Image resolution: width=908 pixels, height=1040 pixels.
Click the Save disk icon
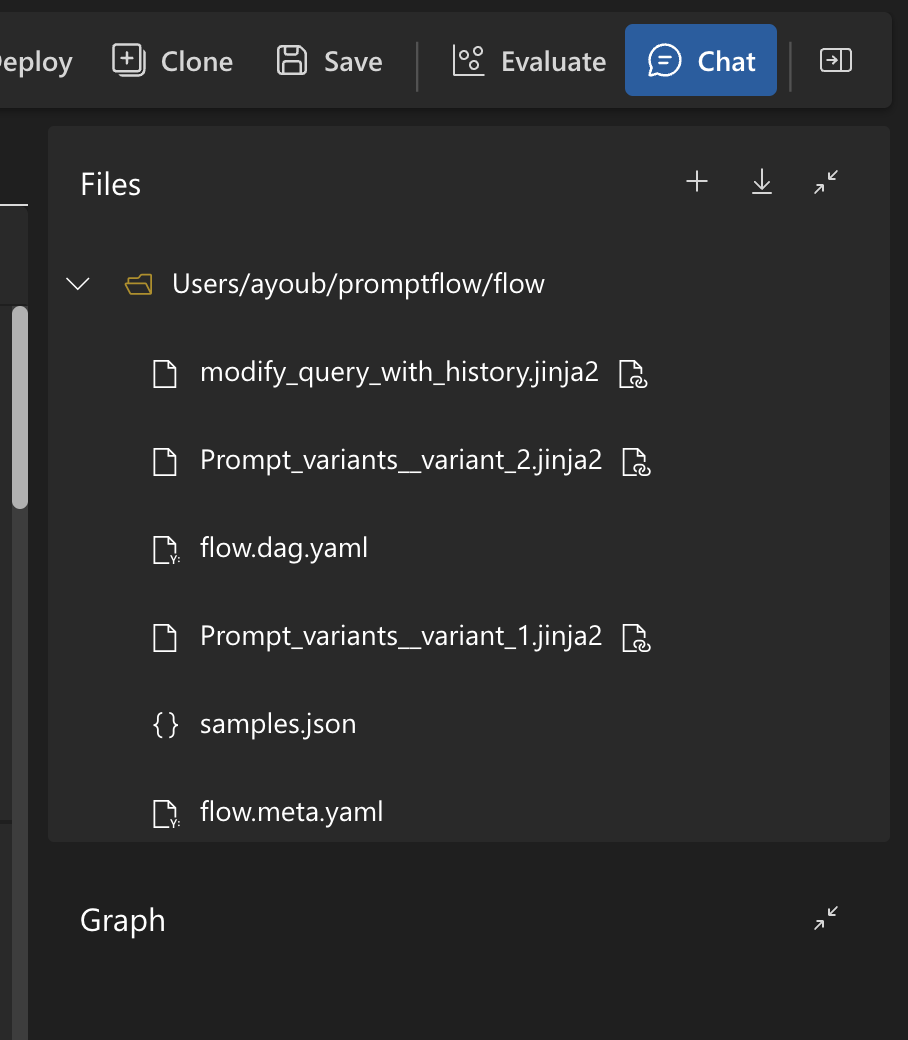pyautogui.click(x=290, y=60)
